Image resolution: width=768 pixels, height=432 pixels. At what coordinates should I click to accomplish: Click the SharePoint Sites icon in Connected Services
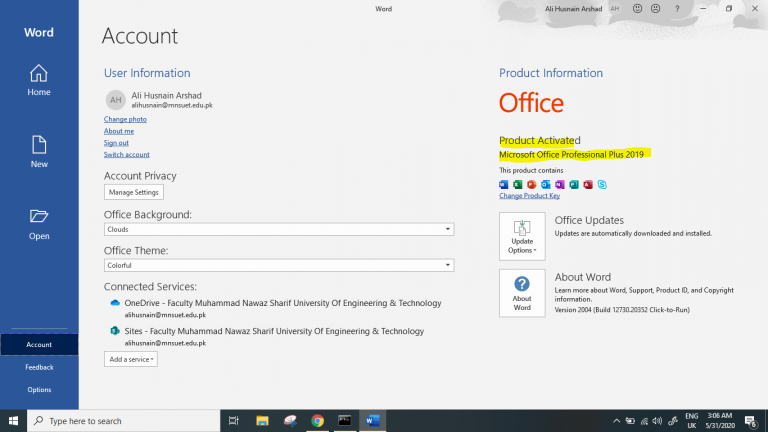click(x=115, y=331)
